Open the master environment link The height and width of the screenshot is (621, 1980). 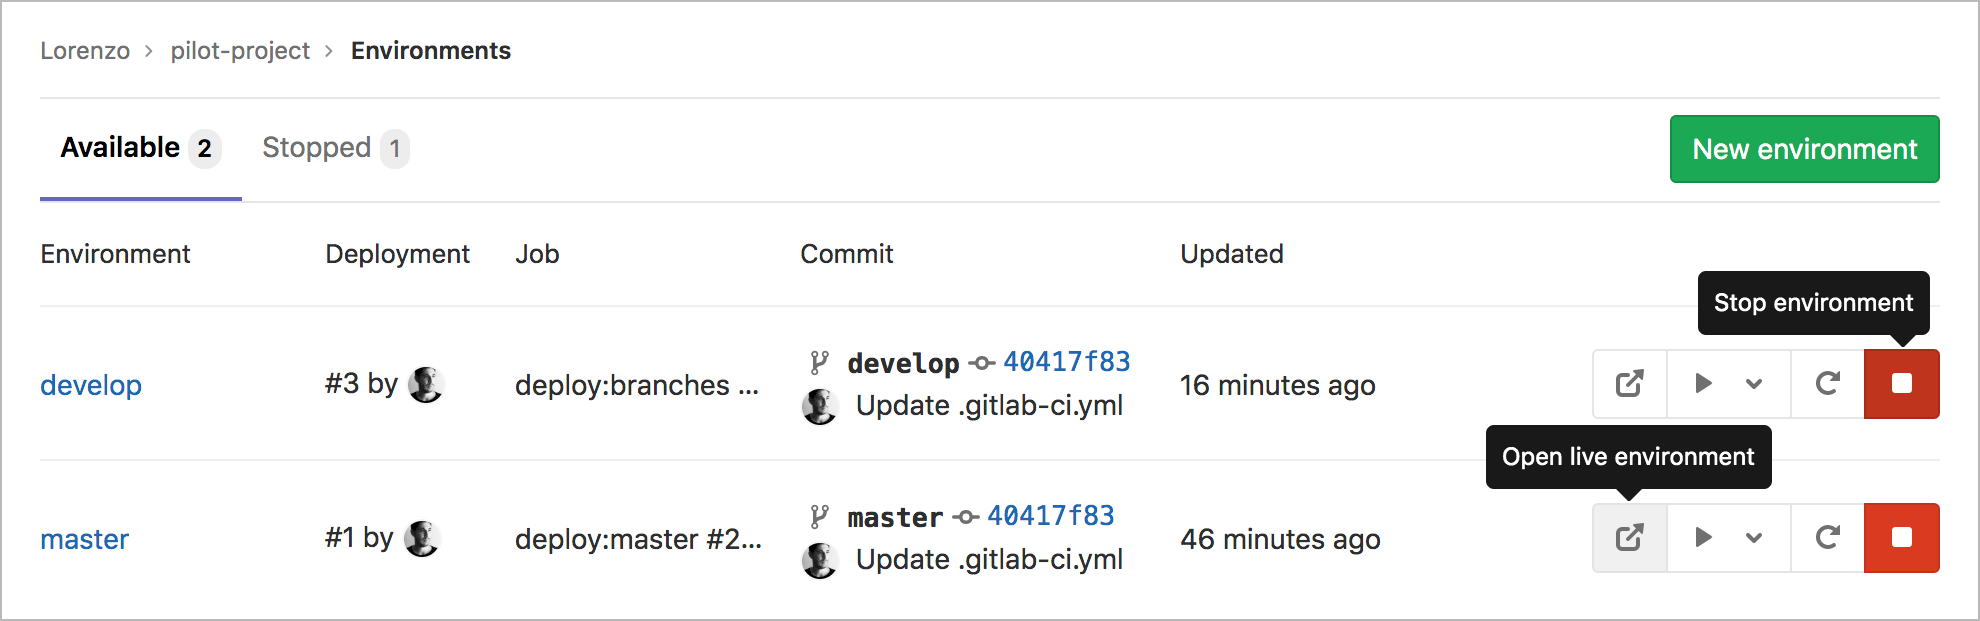(x=85, y=539)
